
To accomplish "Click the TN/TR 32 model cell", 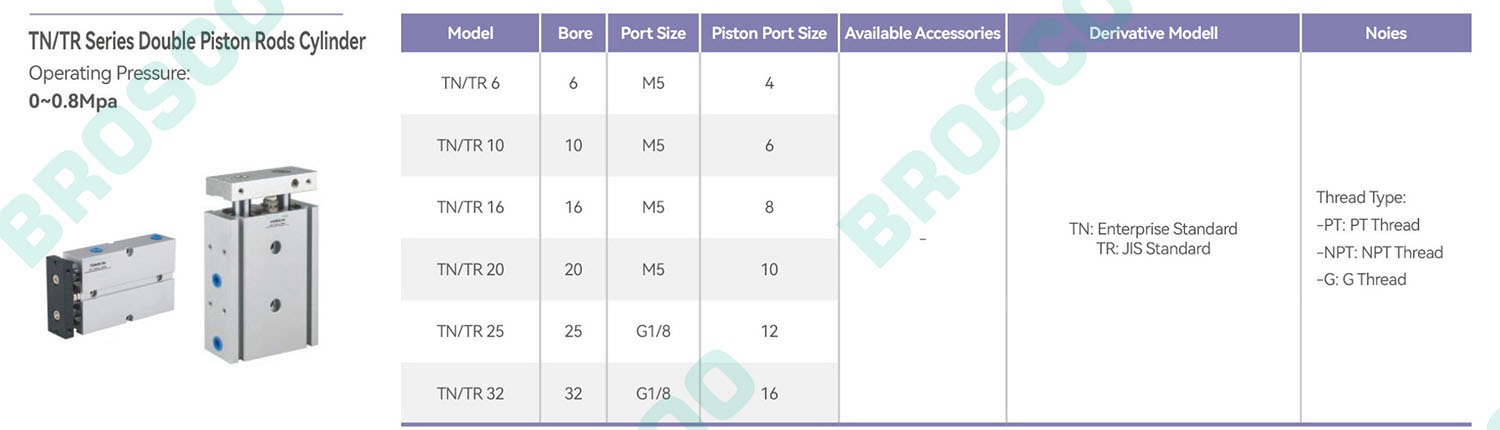I will [x=470, y=393].
